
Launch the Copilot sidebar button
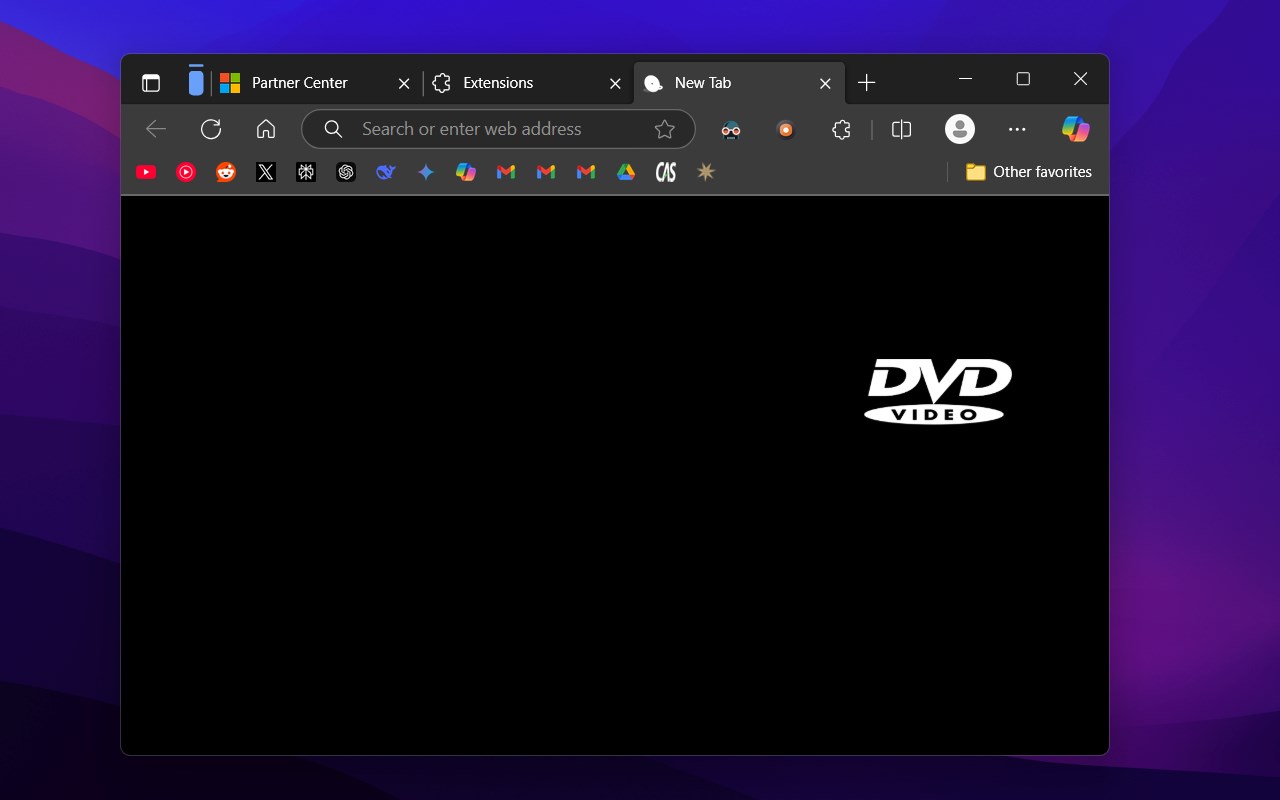point(1076,129)
